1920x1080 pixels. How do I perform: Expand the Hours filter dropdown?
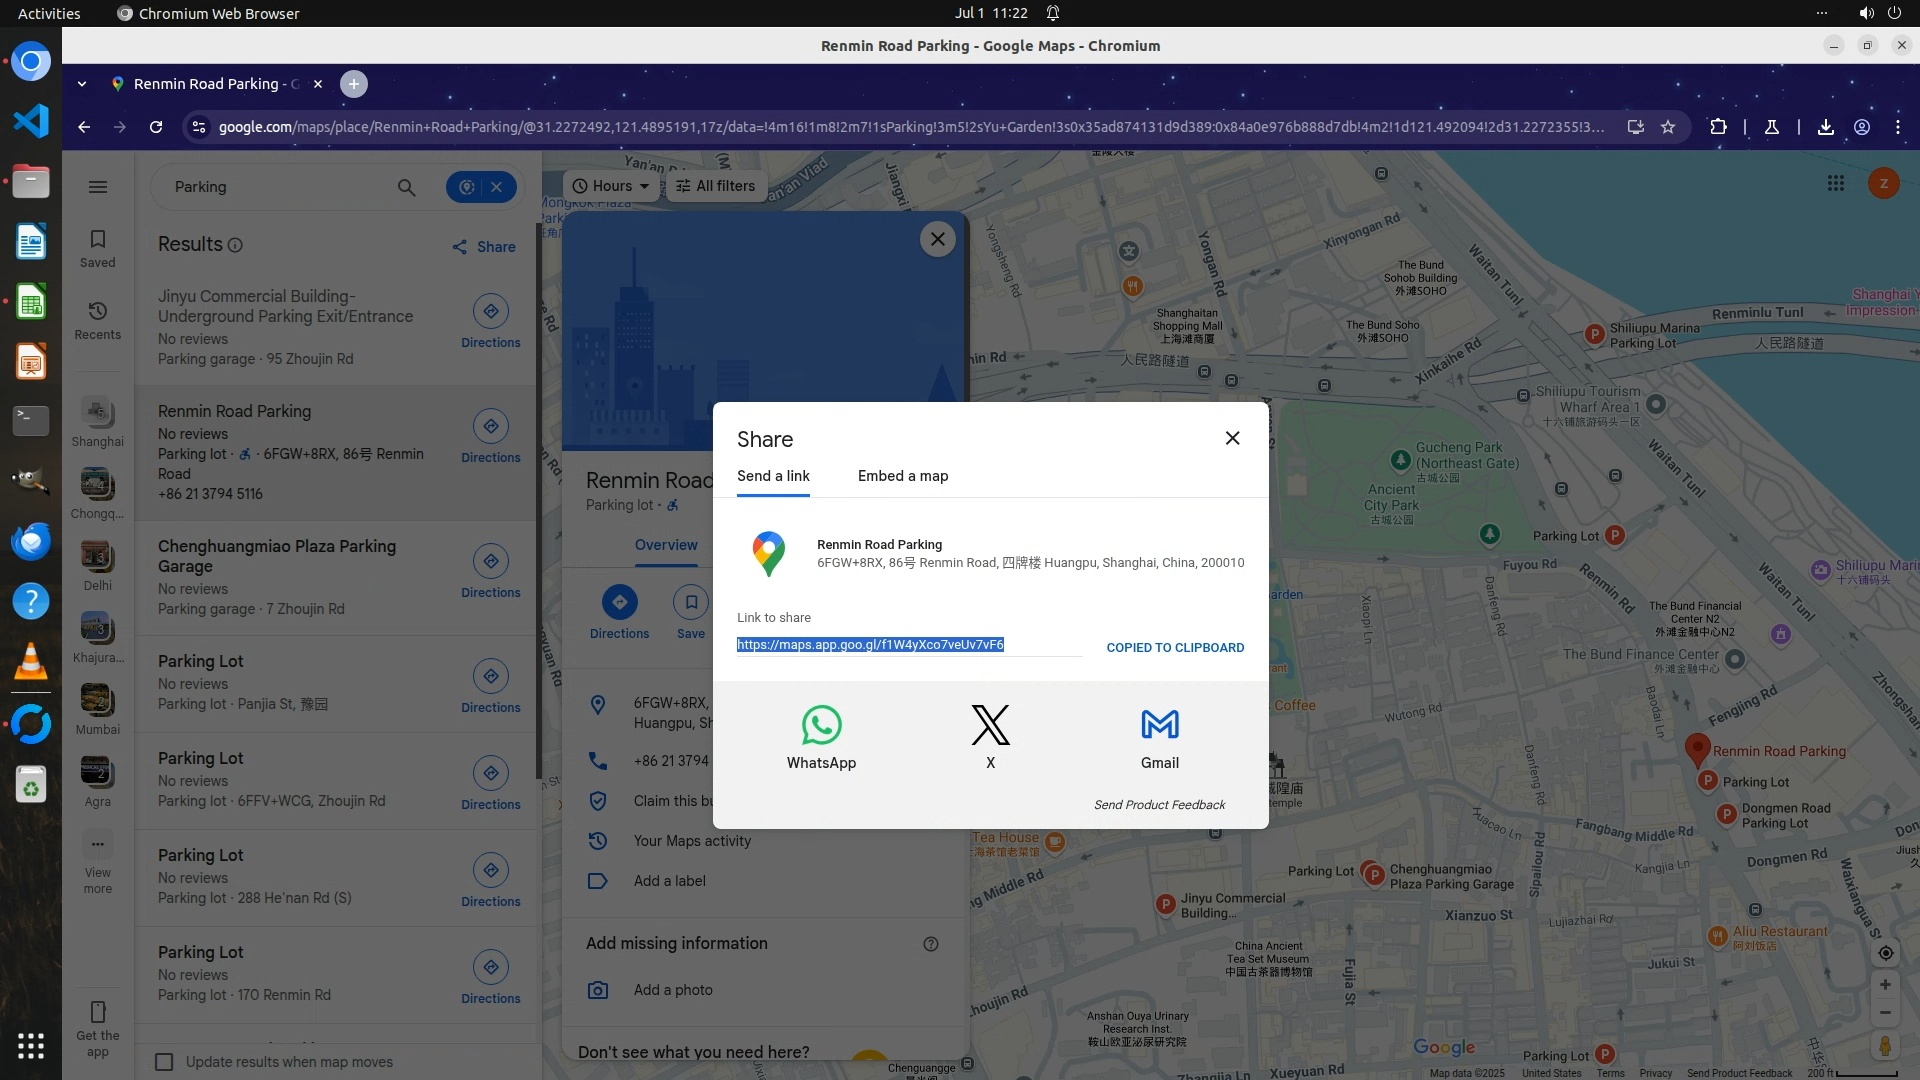(610, 186)
